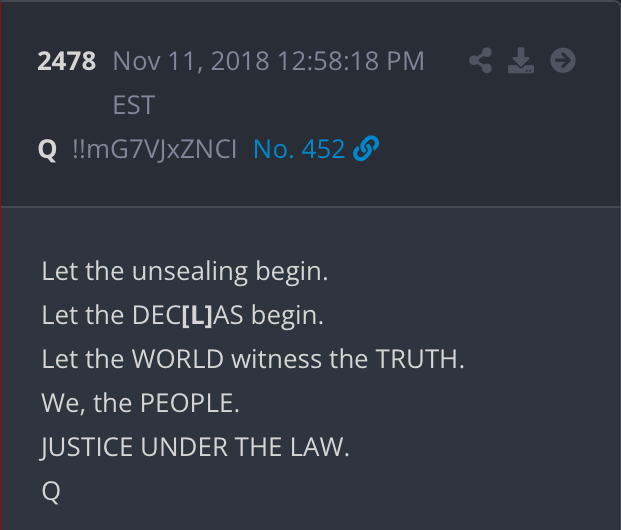Select the tripcode !!mG7VJxZNCI

154,149
